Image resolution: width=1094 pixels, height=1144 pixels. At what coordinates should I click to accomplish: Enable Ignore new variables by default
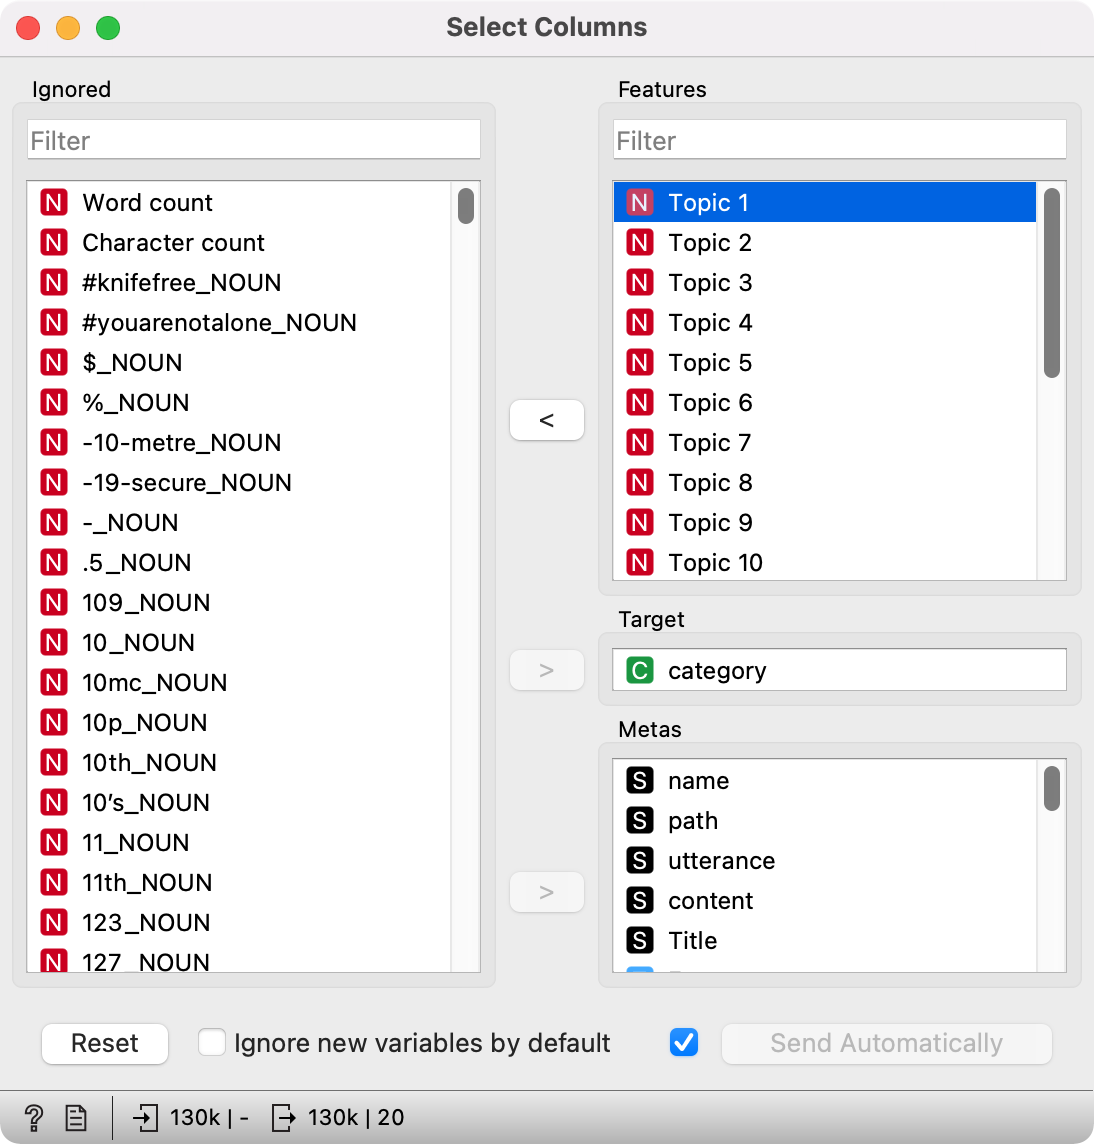click(x=212, y=1043)
